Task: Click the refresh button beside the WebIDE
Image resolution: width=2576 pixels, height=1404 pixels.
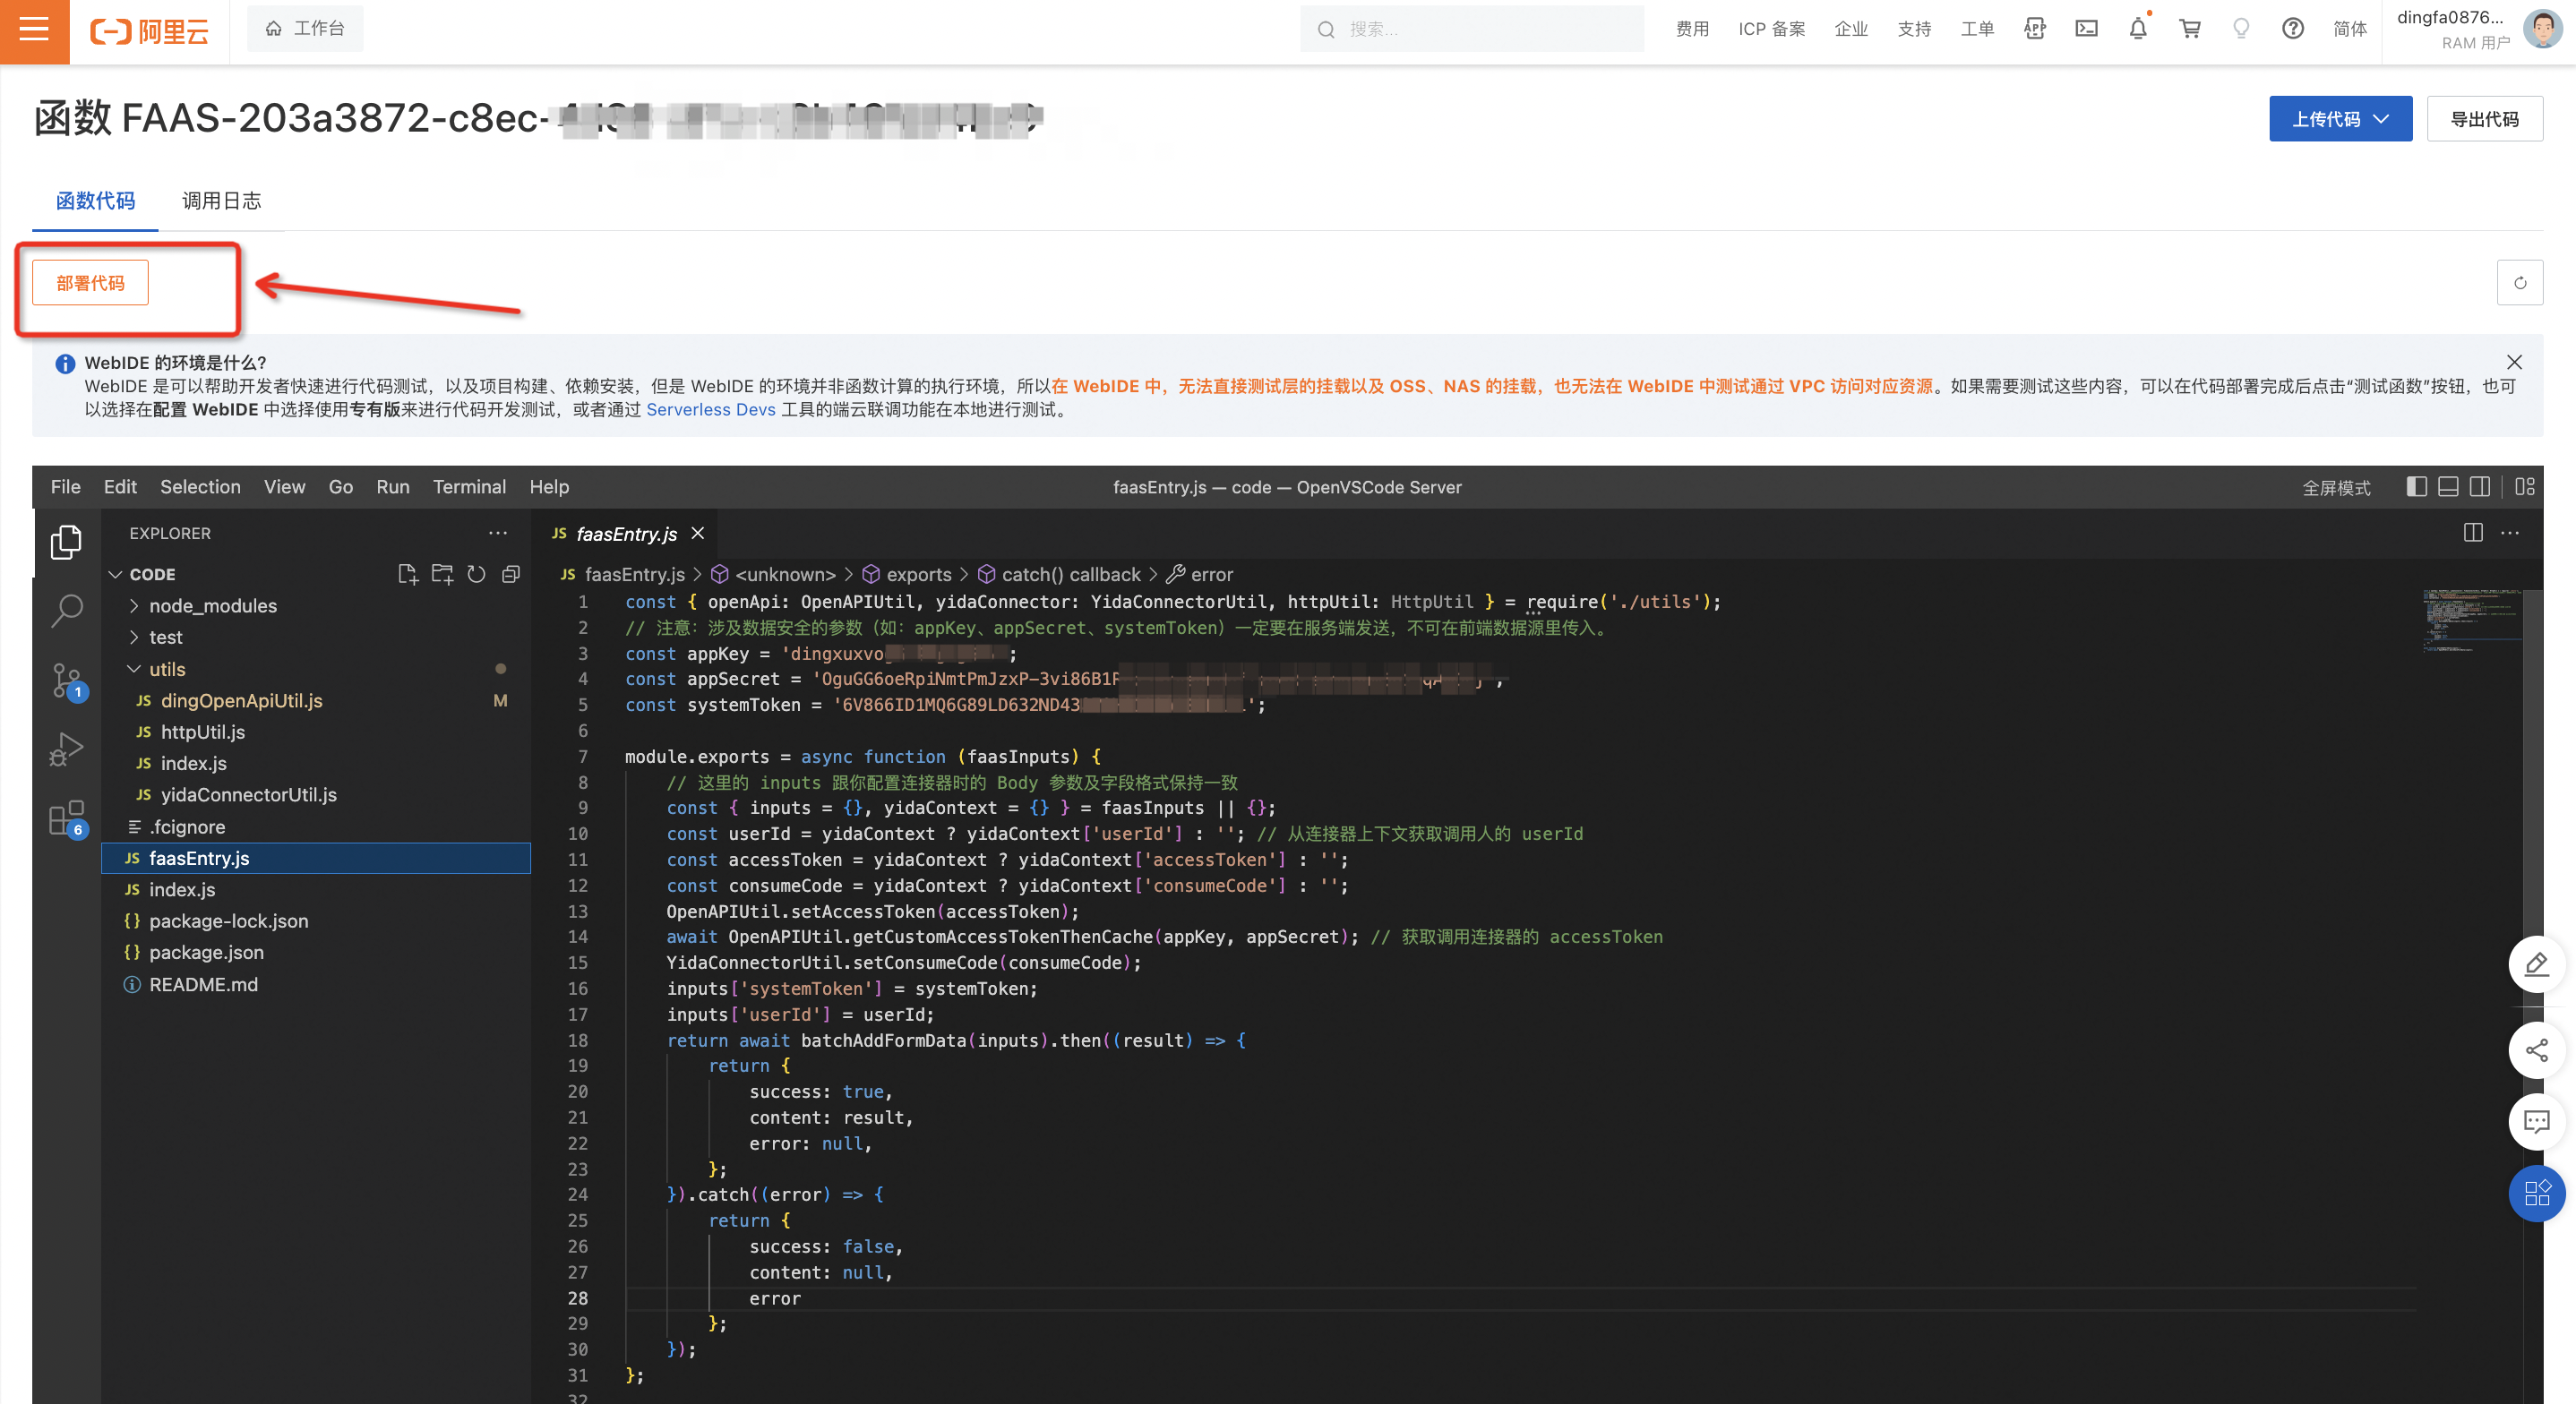Action: (2520, 283)
